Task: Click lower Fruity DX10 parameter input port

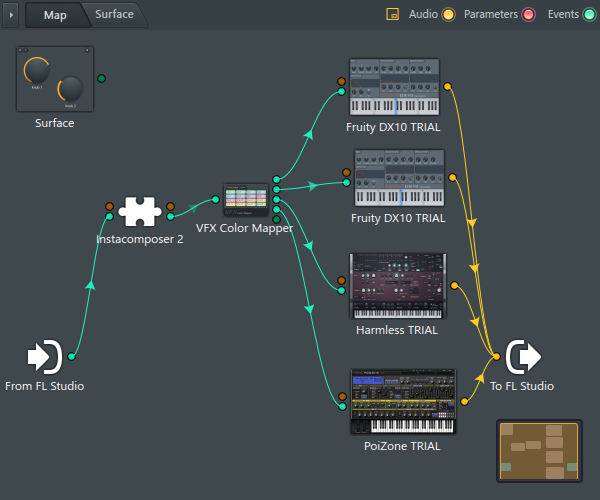Action: 346,172
